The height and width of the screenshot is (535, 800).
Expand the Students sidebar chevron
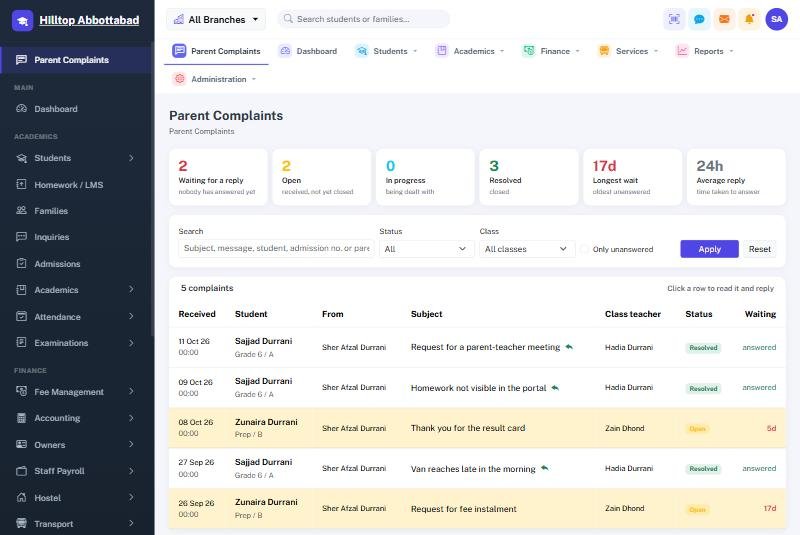[x=131, y=158]
